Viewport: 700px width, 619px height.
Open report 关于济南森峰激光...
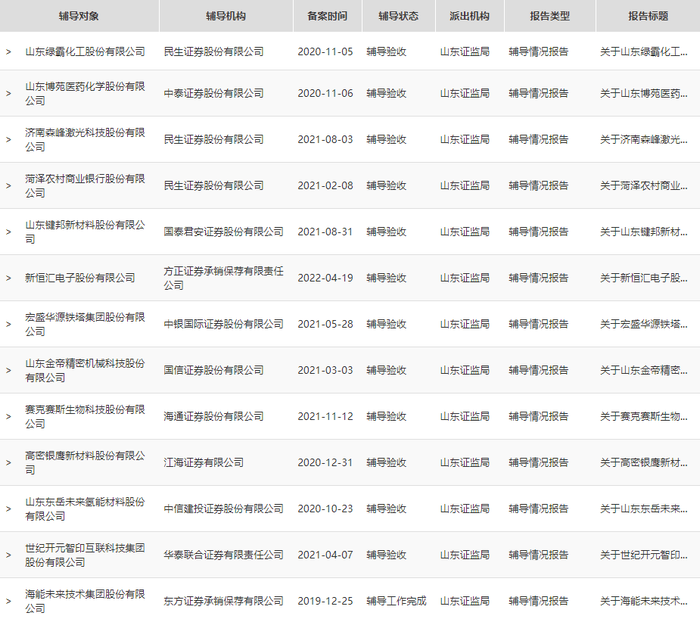tap(644, 140)
